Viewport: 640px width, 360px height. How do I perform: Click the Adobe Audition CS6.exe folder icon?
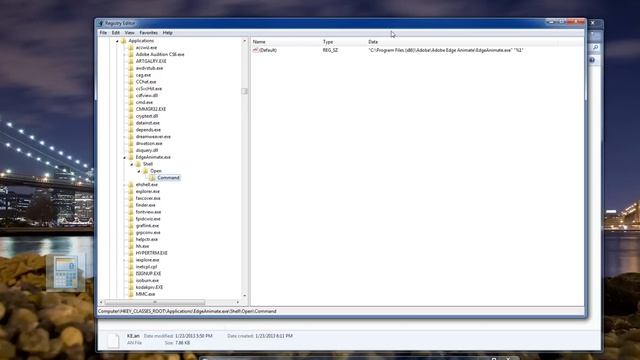click(x=131, y=54)
